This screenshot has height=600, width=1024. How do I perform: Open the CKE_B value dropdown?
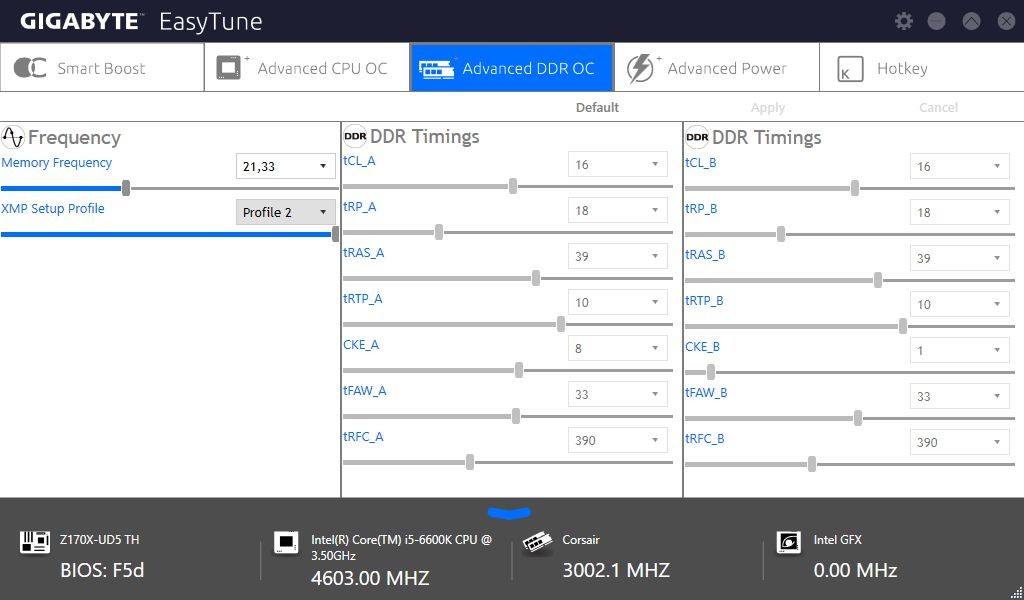coord(959,350)
